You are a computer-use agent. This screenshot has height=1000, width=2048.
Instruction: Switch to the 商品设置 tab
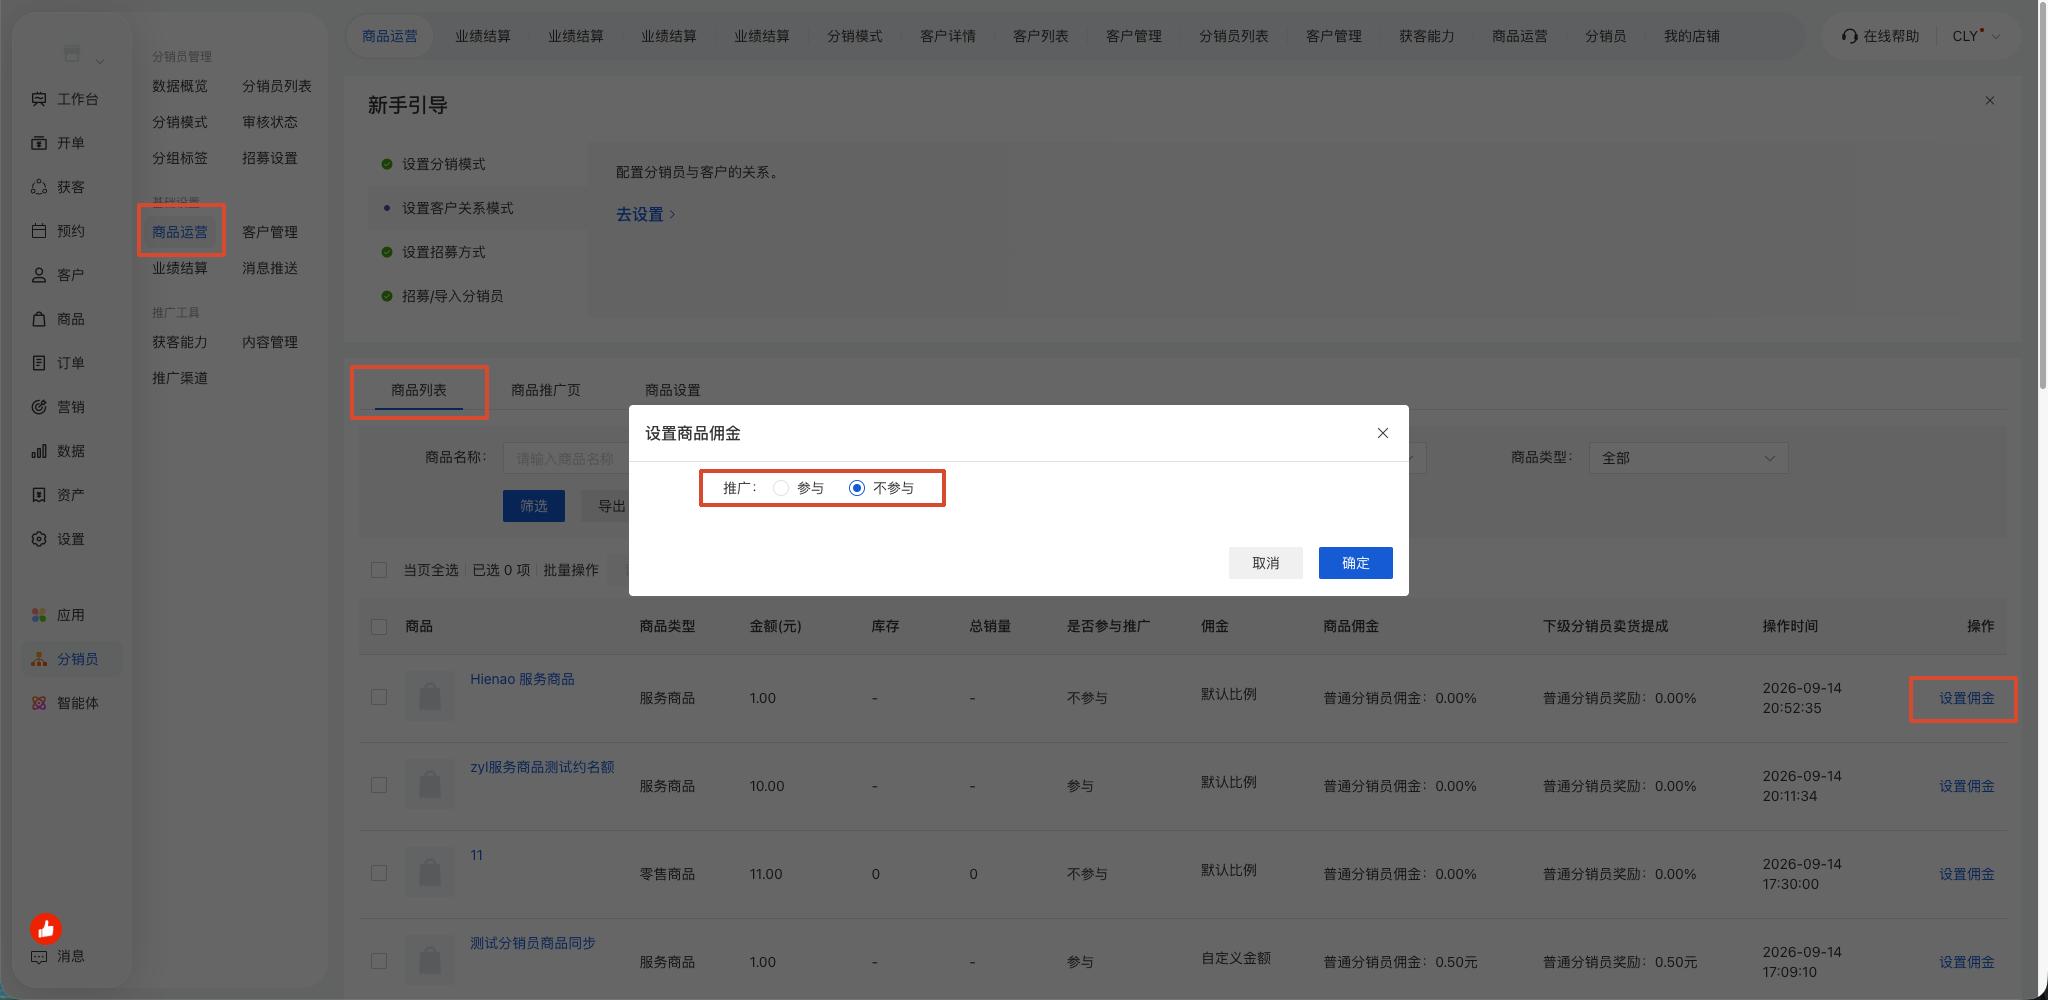pyautogui.click(x=673, y=390)
